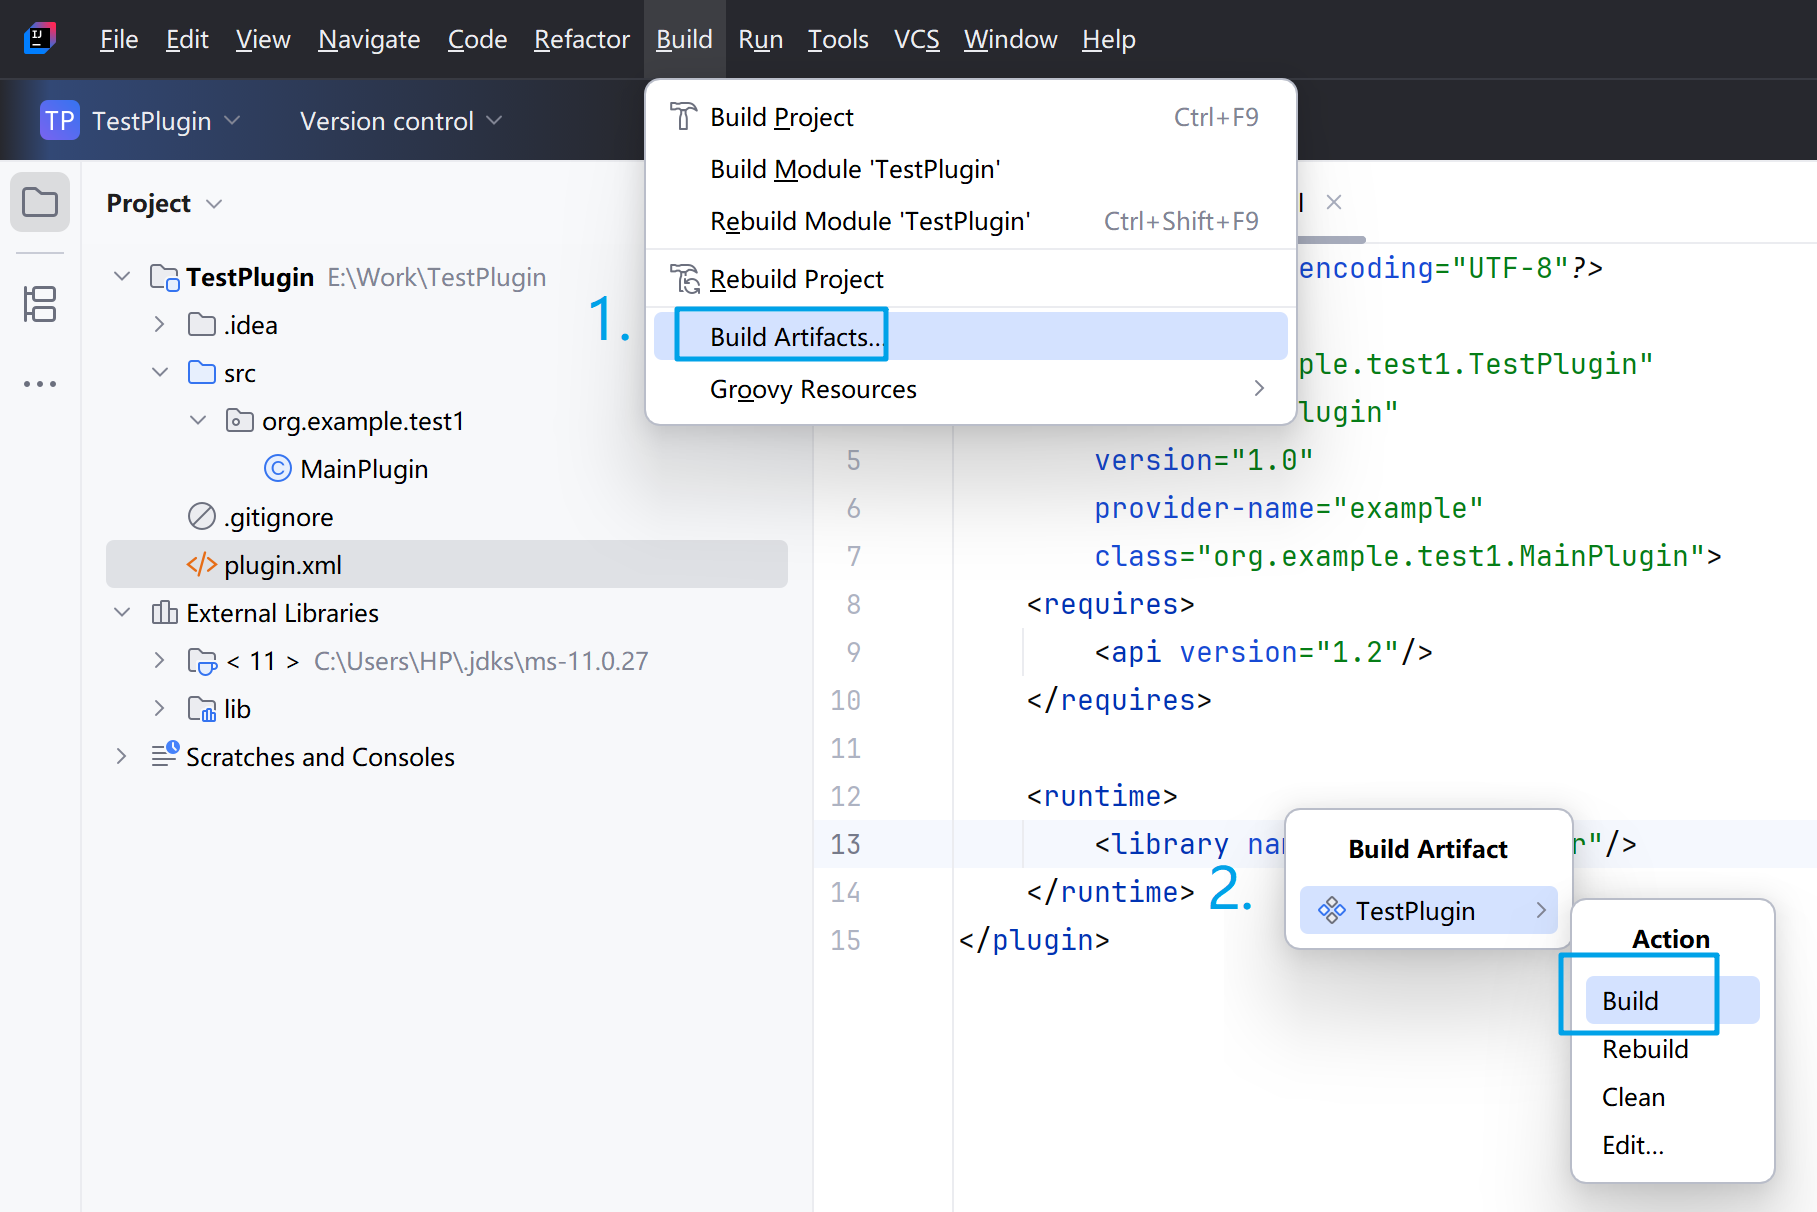Click the TP project badge icon
Image resolution: width=1817 pixels, height=1212 pixels.
[x=59, y=121]
